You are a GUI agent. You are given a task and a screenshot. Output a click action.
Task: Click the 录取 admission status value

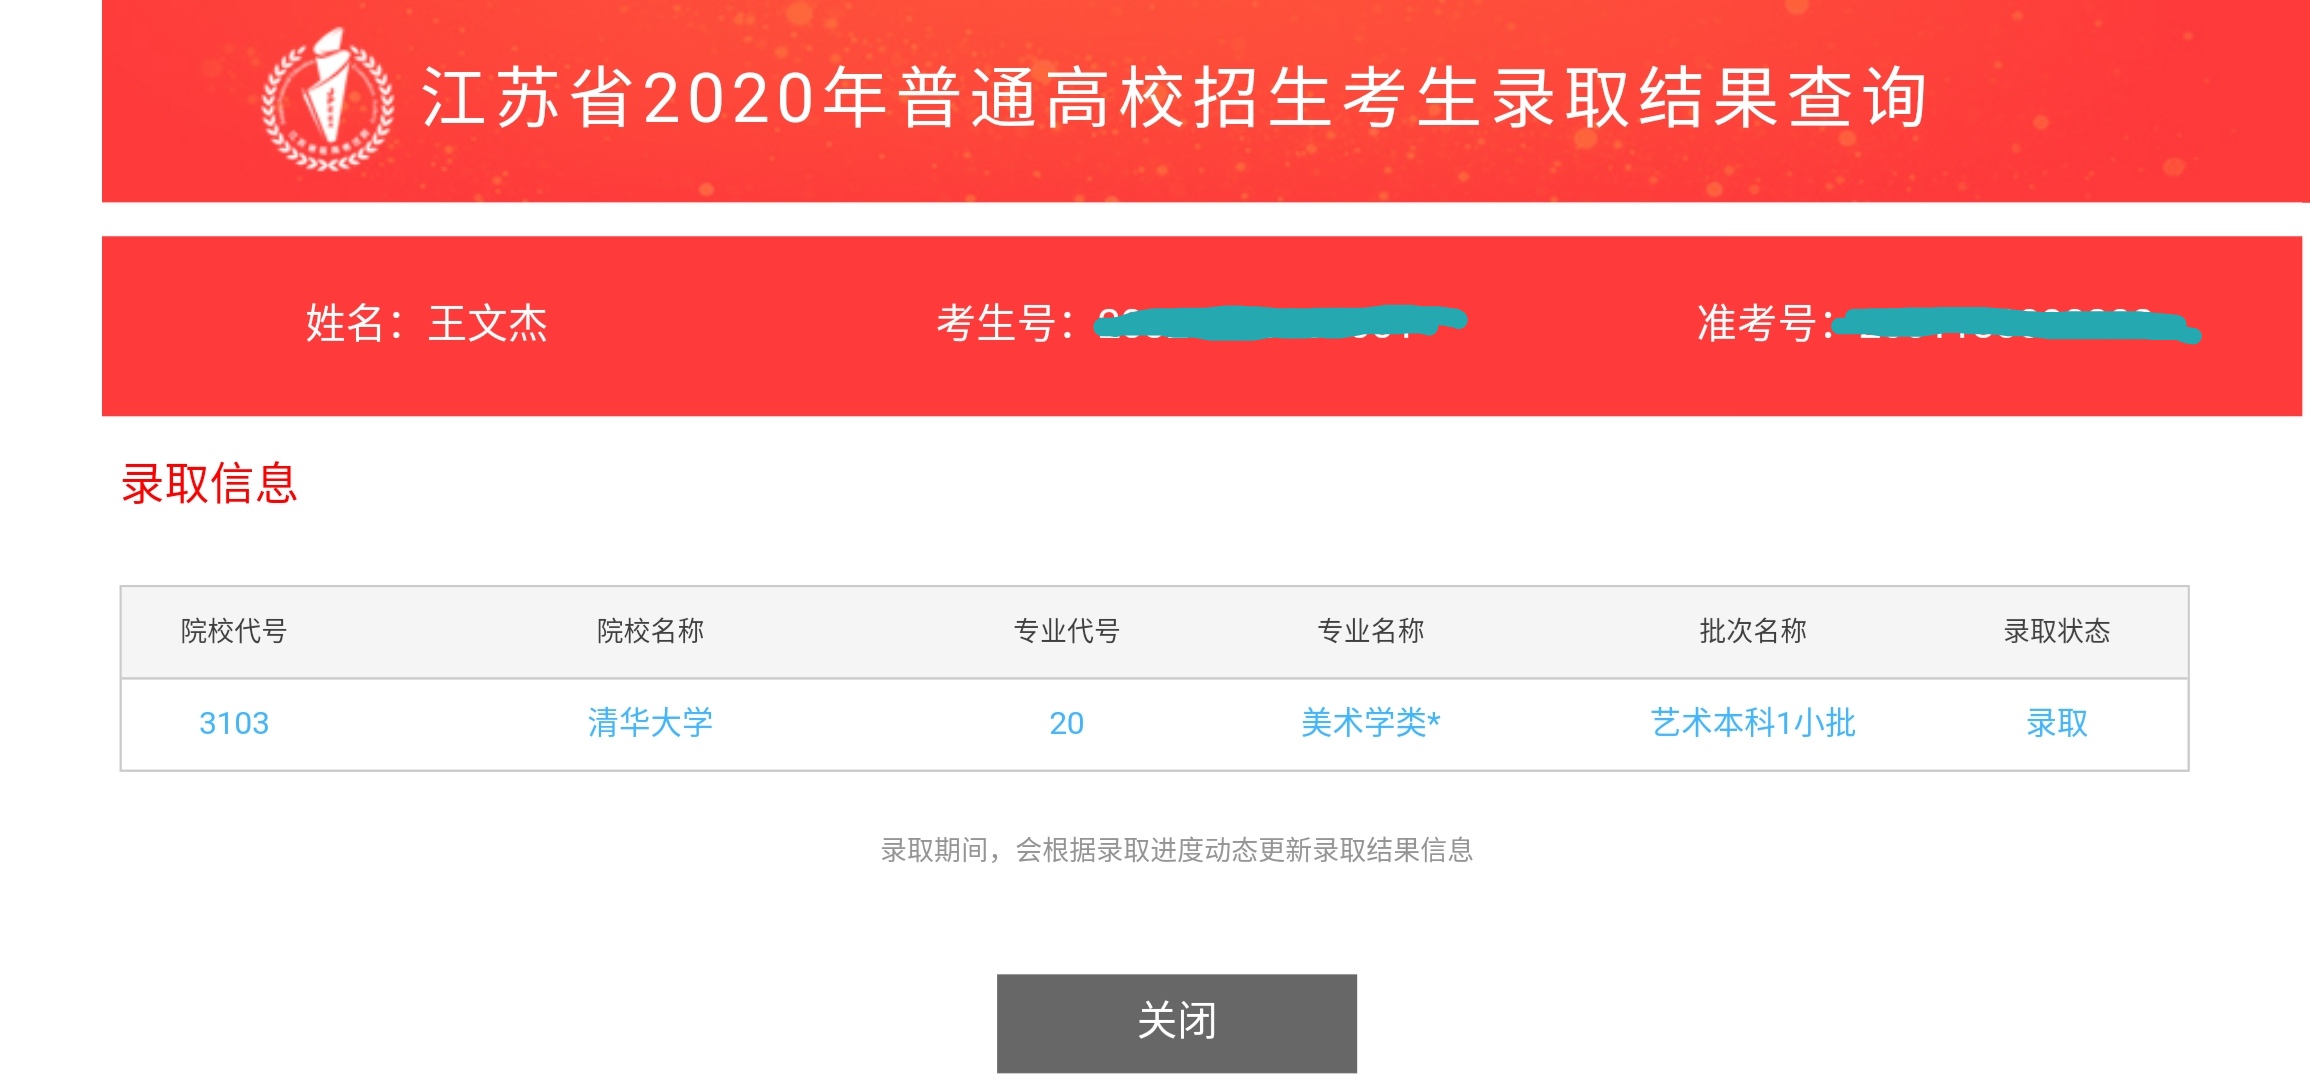(x=2057, y=723)
